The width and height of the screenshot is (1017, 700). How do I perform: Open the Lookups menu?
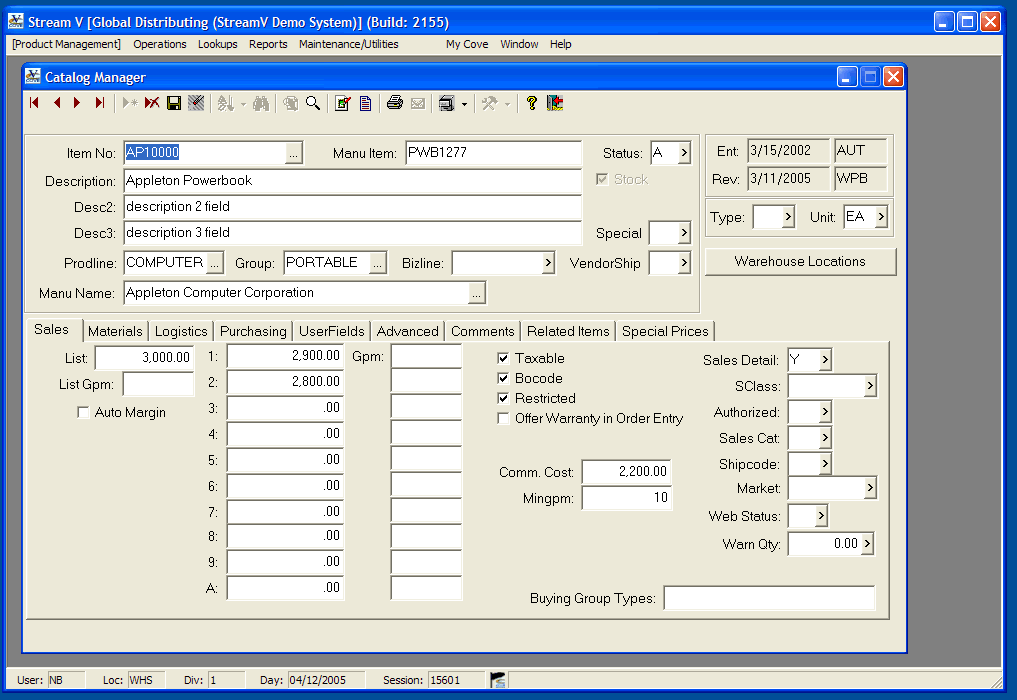click(217, 44)
